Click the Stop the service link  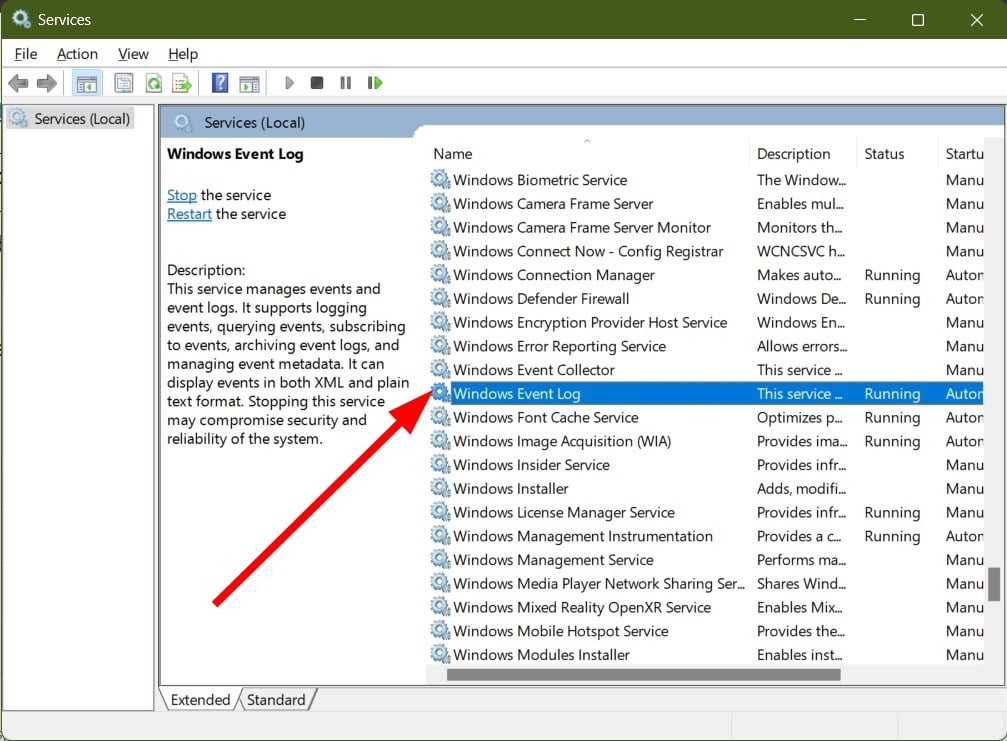tap(182, 195)
